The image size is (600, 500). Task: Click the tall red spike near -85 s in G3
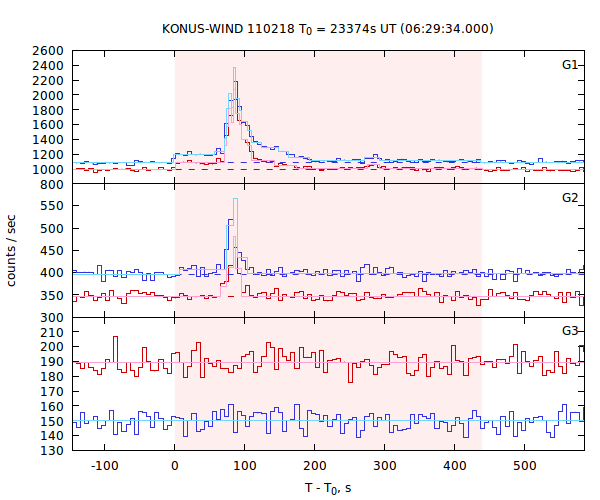pyautogui.click(x=116, y=337)
